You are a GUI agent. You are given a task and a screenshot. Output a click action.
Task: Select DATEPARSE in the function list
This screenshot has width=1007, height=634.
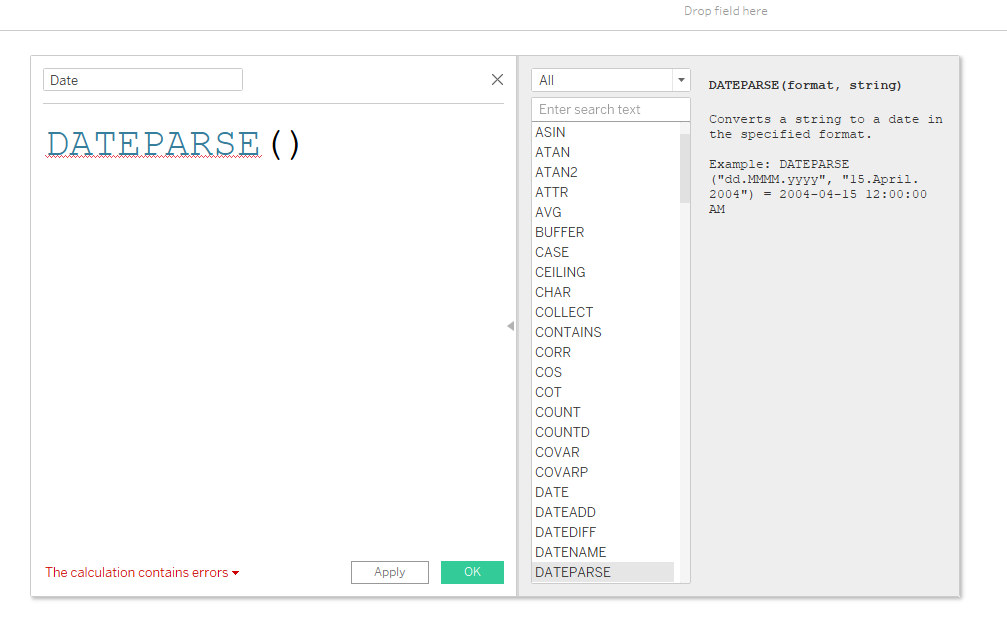coord(572,572)
